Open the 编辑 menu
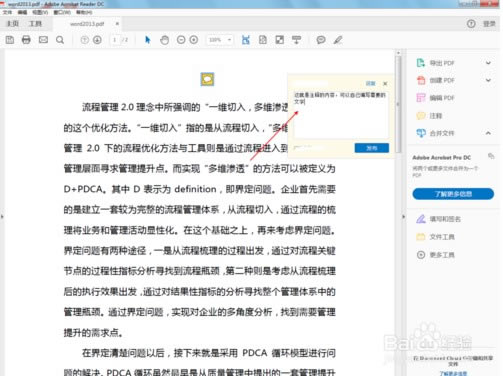 coord(22,12)
